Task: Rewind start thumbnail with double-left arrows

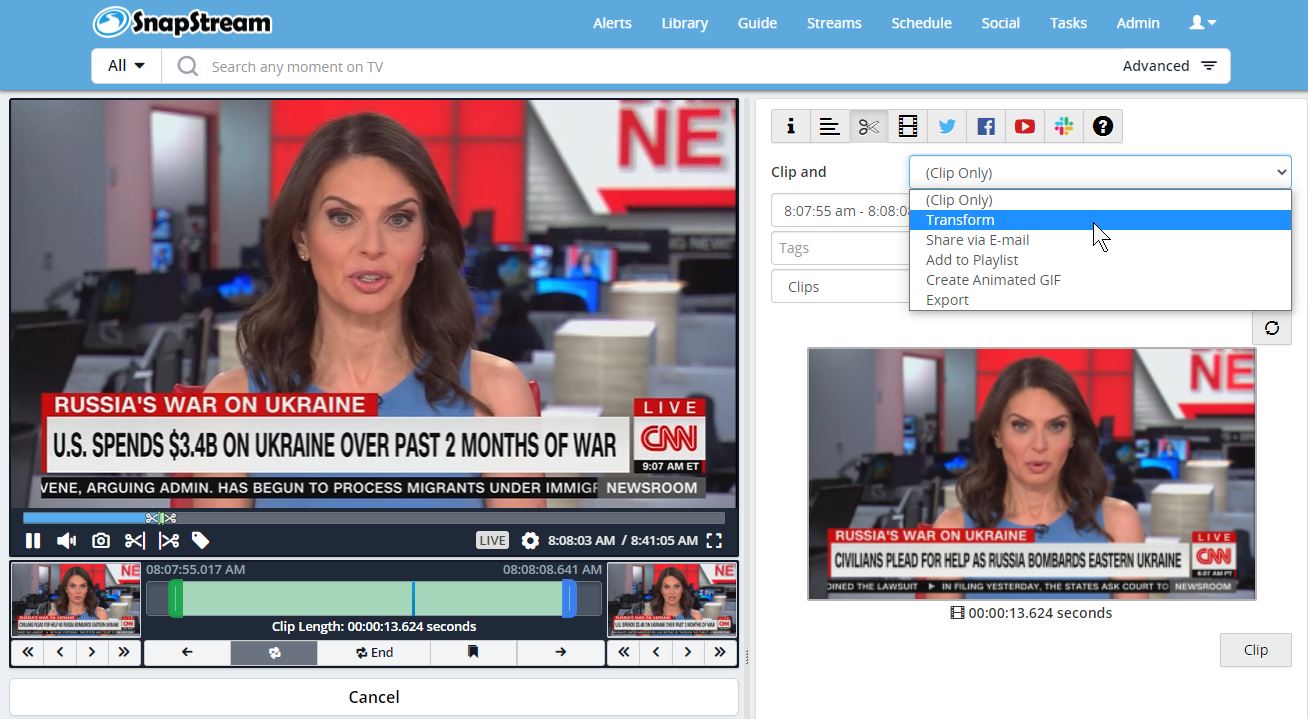Action: pos(27,652)
